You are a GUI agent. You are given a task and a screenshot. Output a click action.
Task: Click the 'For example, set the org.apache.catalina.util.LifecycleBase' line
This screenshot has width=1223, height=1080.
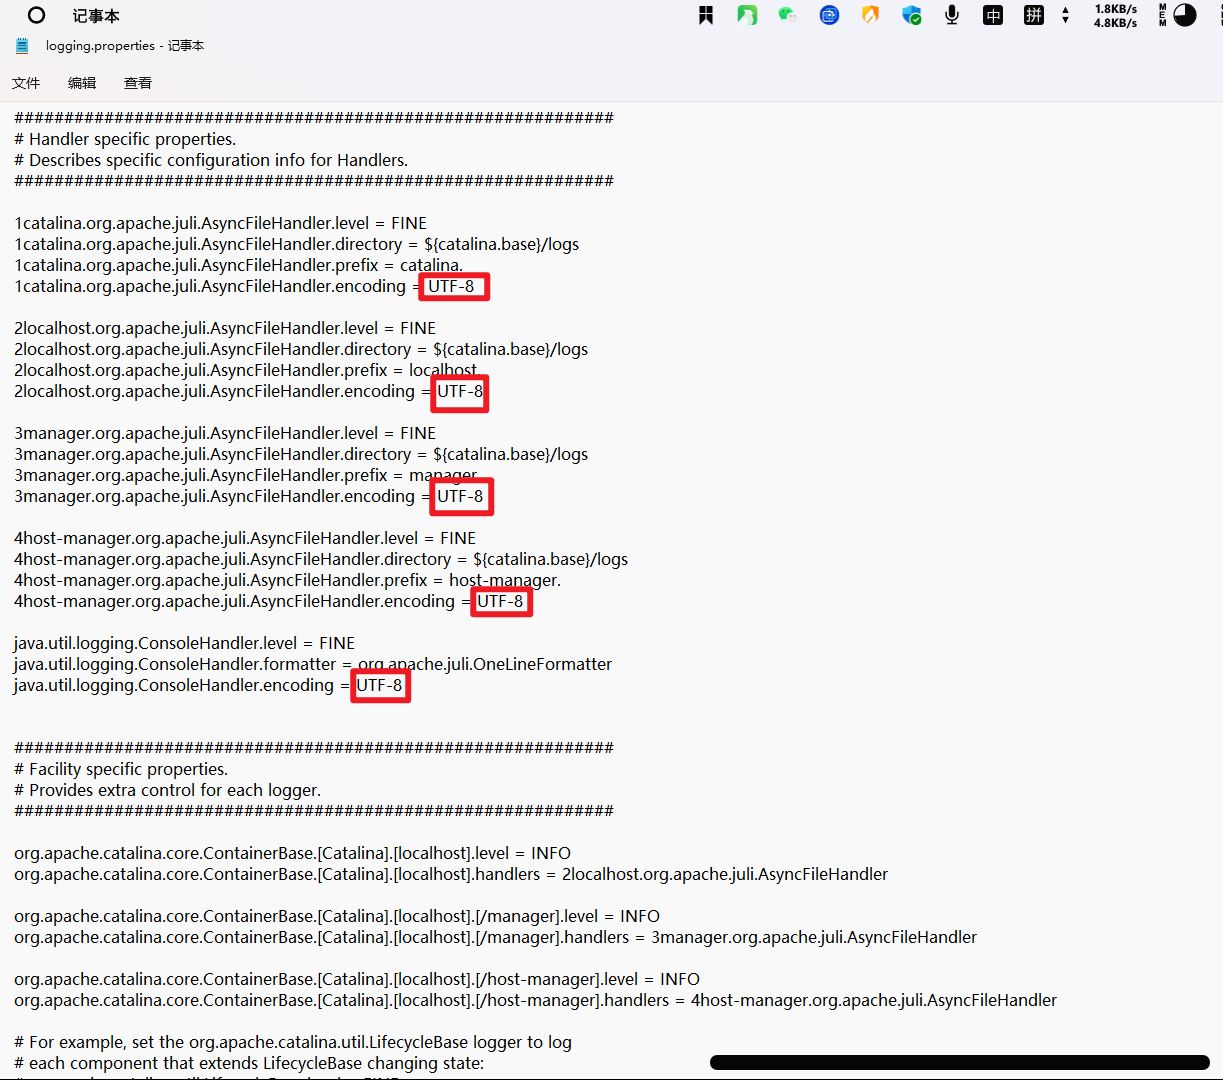pos(293,1042)
